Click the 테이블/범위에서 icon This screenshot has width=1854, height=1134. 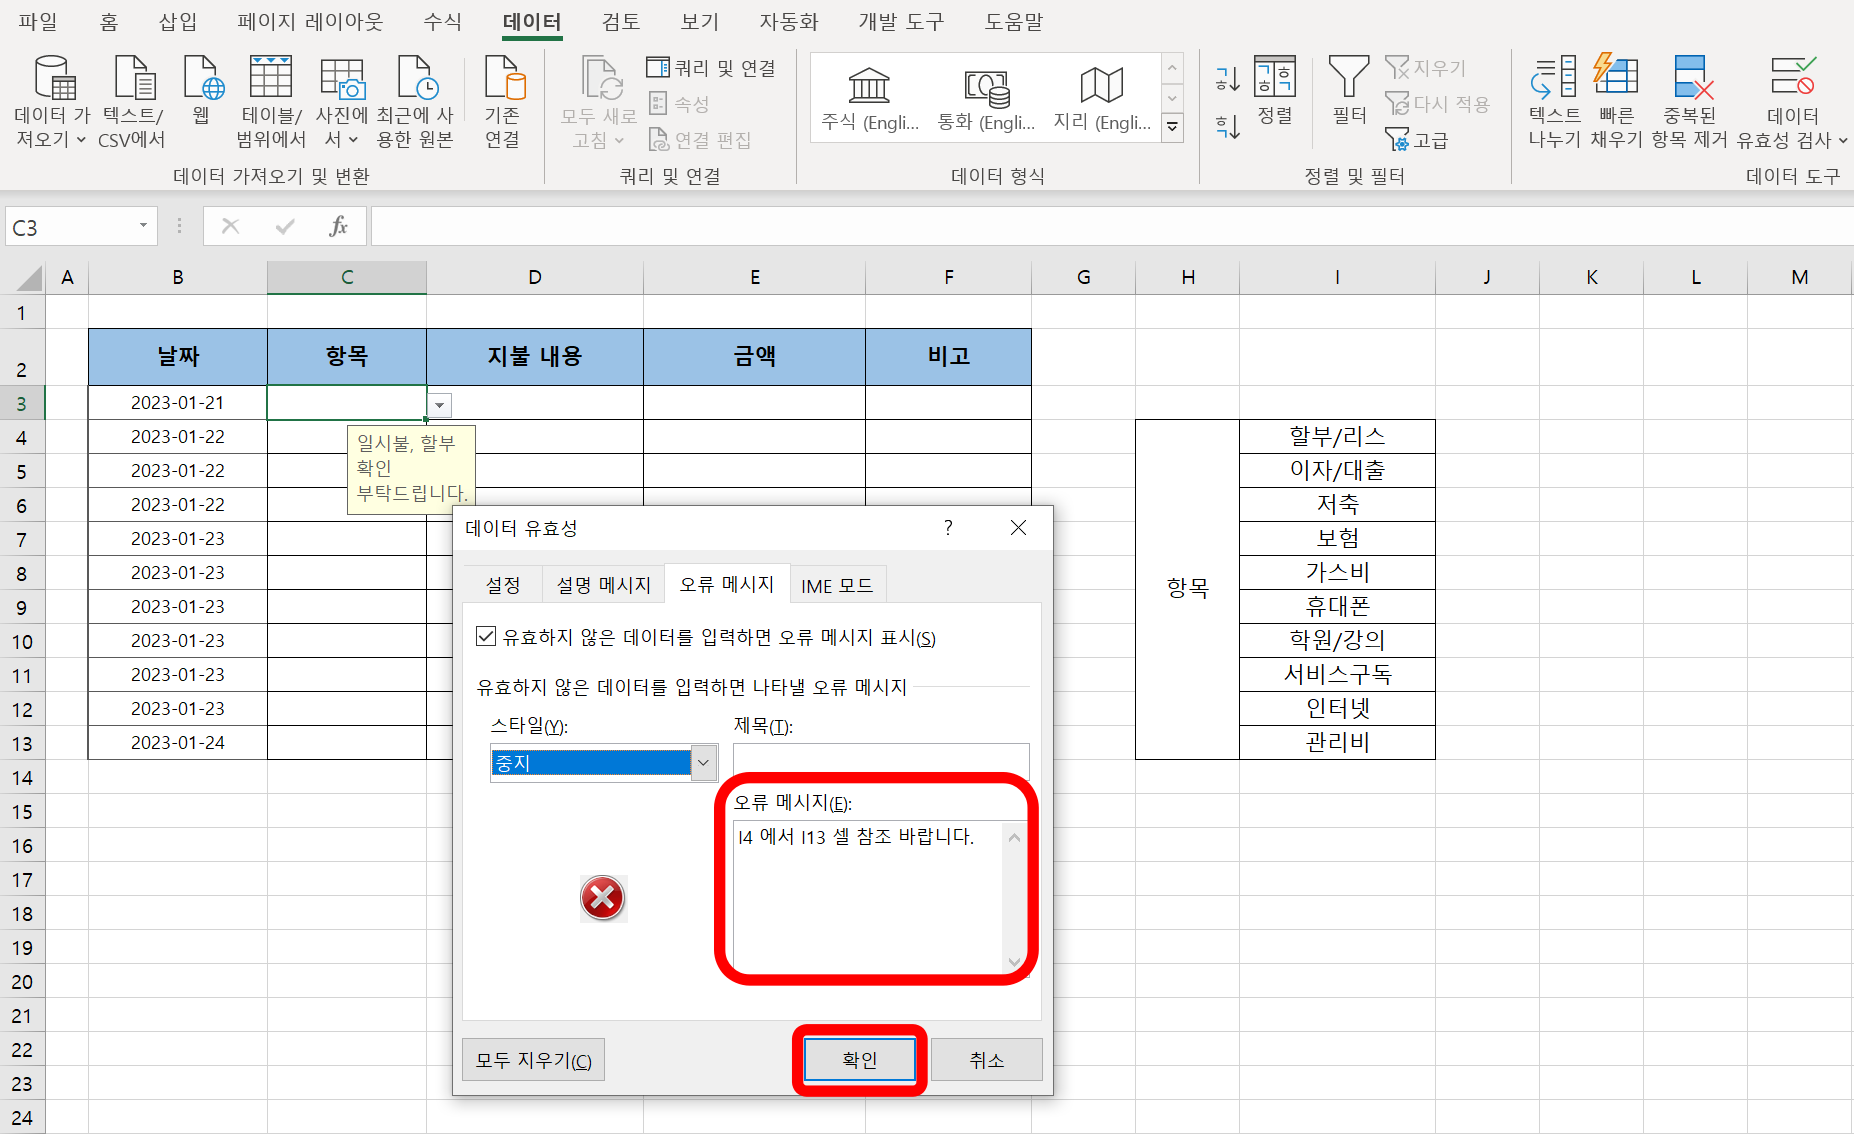click(x=270, y=79)
